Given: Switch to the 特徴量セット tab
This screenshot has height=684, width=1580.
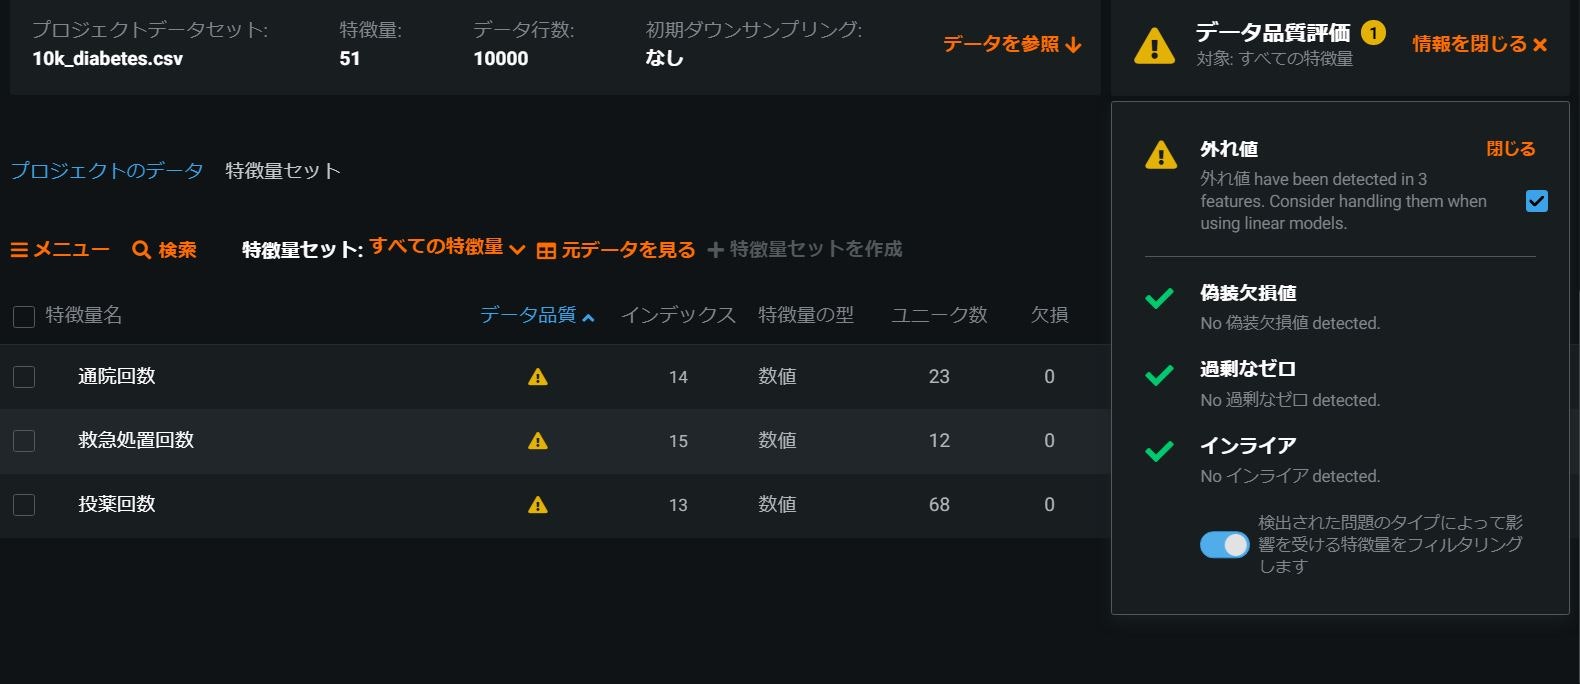Looking at the screenshot, I should (x=283, y=171).
